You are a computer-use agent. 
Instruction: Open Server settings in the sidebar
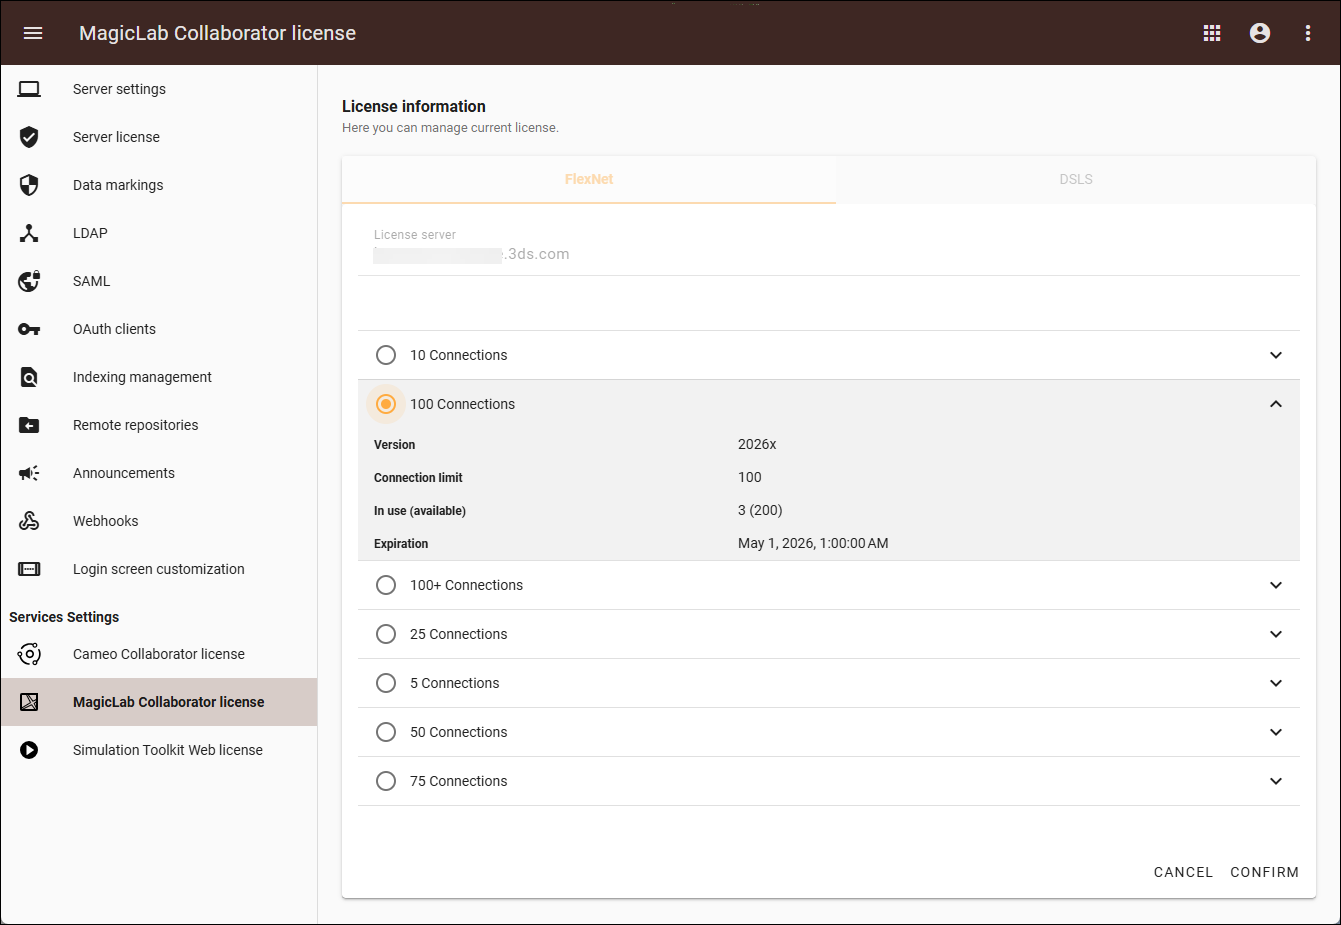click(x=119, y=89)
